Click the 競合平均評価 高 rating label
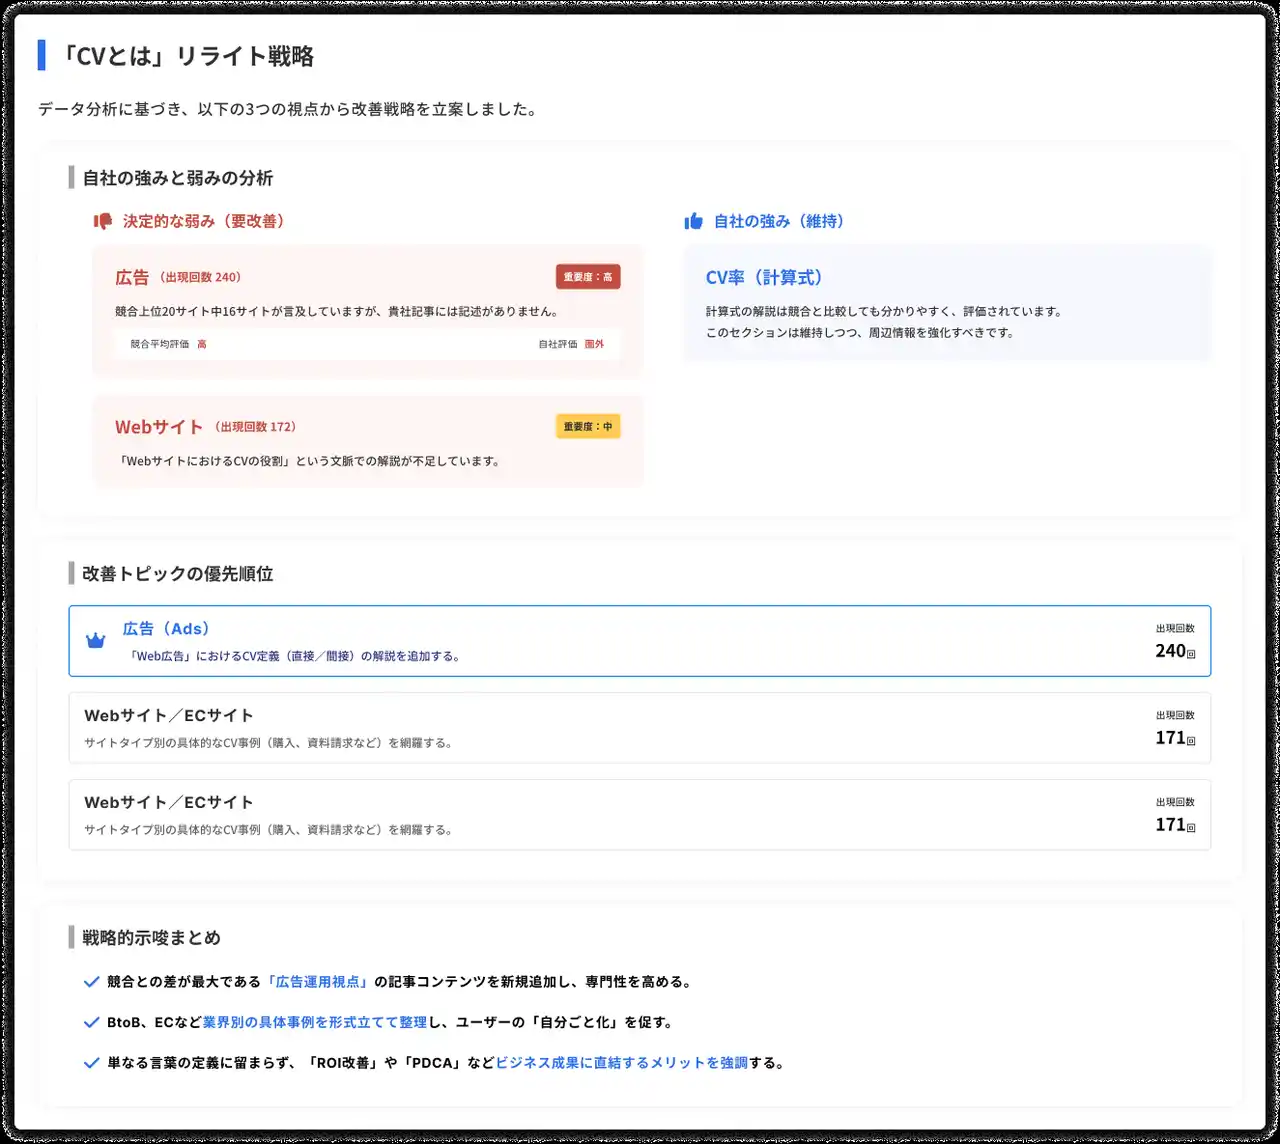Image resolution: width=1280 pixels, height=1144 pixels. (168, 344)
